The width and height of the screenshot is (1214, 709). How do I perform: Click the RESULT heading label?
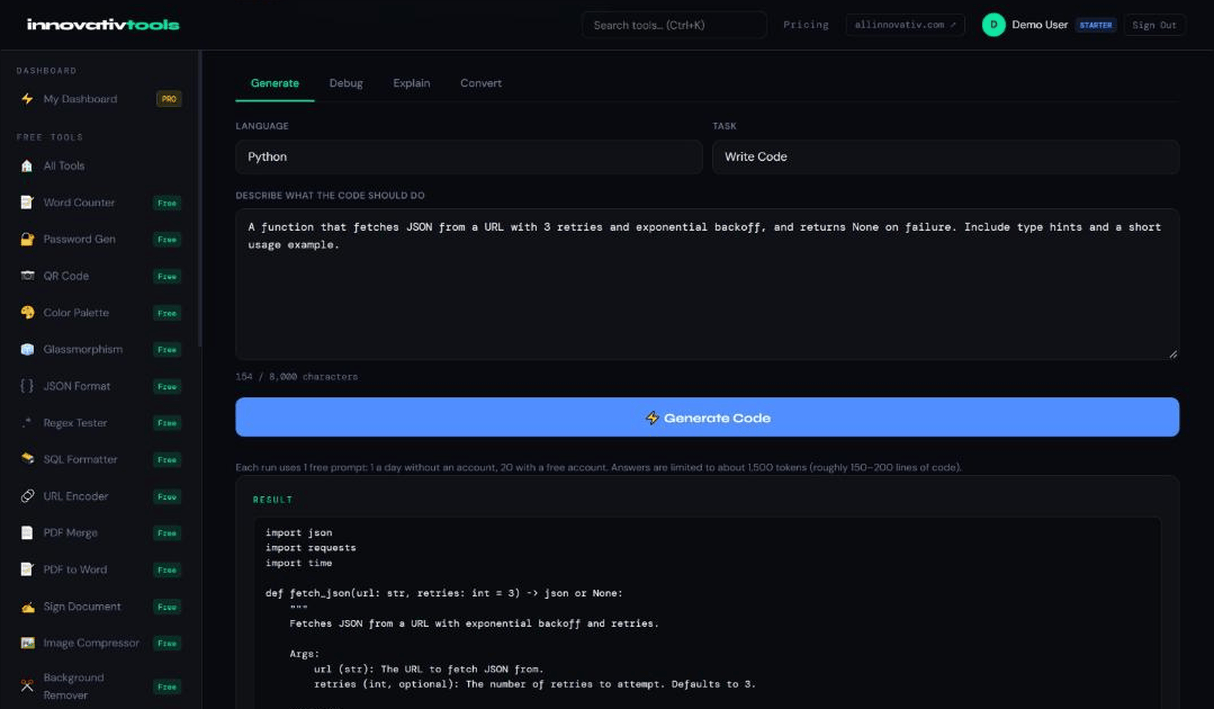tap(273, 500)
